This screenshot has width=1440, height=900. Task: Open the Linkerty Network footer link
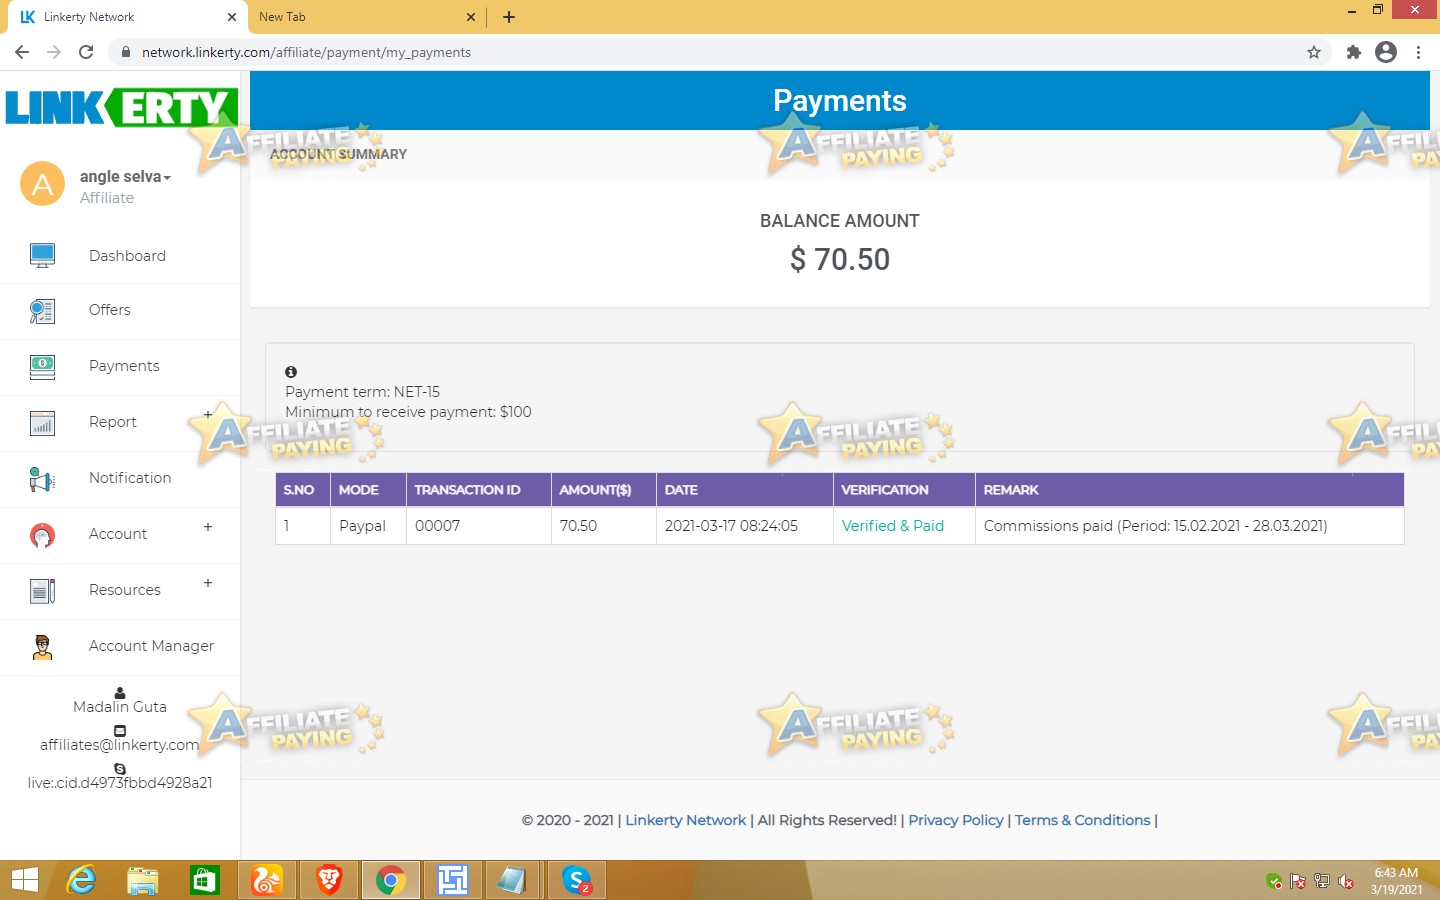point(686,820)
